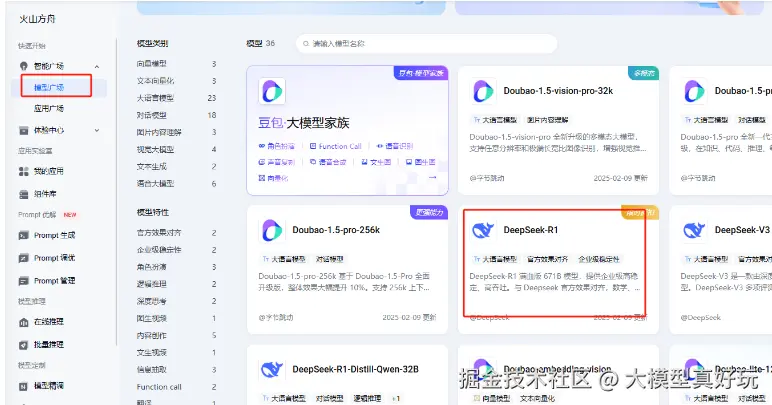Click the search magnifier icon in model search
The height and width of the screenshot is (405, 772).
point(306,44)
